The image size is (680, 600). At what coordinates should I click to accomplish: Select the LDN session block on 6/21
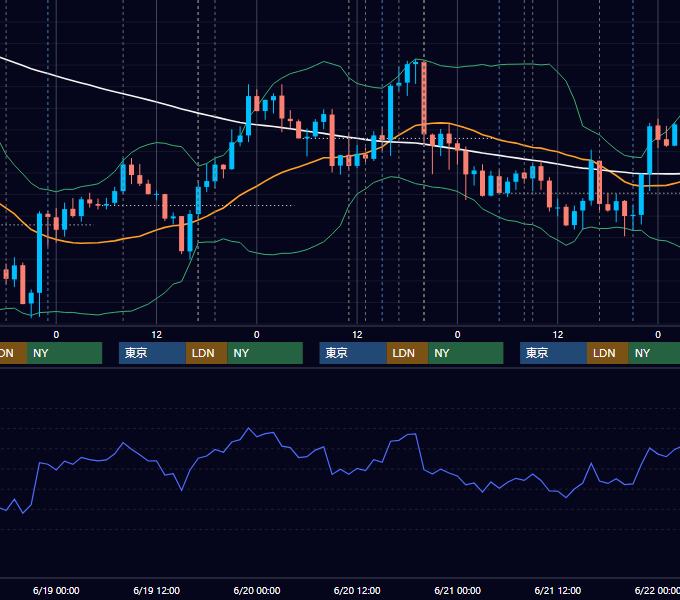point(608,353)
